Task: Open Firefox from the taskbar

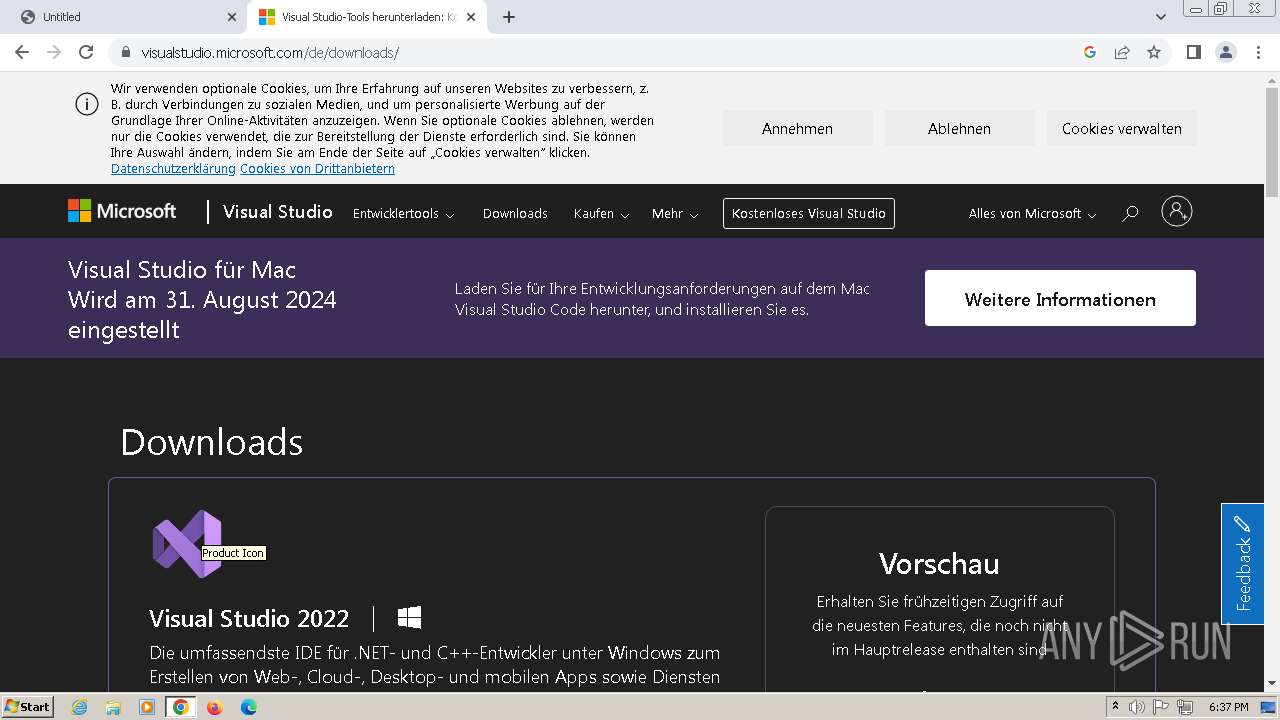Action: 214,707
